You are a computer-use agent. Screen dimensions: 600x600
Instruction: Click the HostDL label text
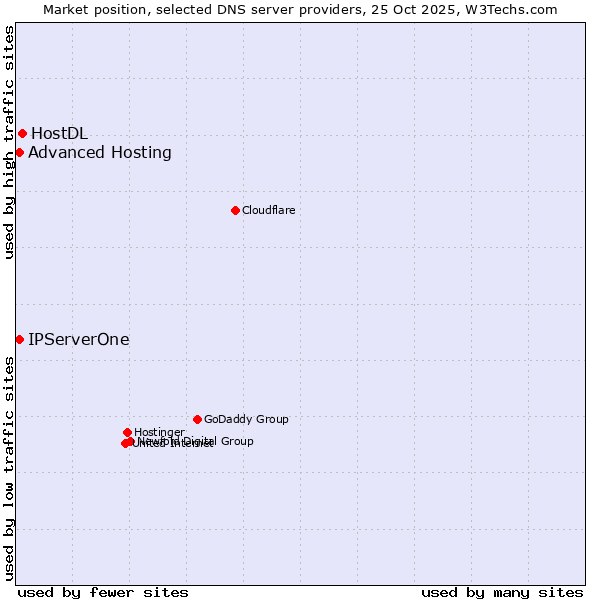point(59,133)
